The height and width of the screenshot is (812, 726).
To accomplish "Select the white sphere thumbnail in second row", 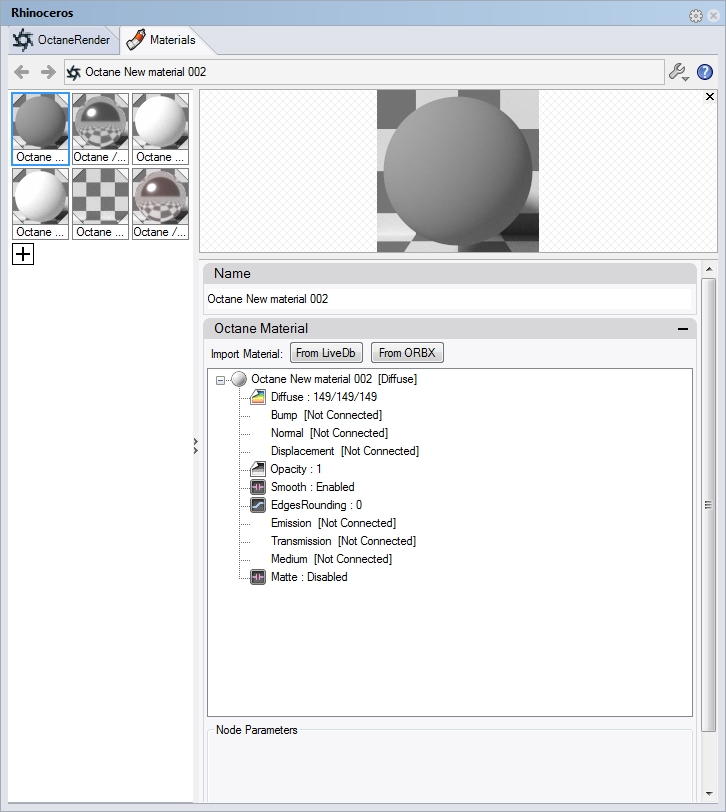I will (x=40, y=204).
